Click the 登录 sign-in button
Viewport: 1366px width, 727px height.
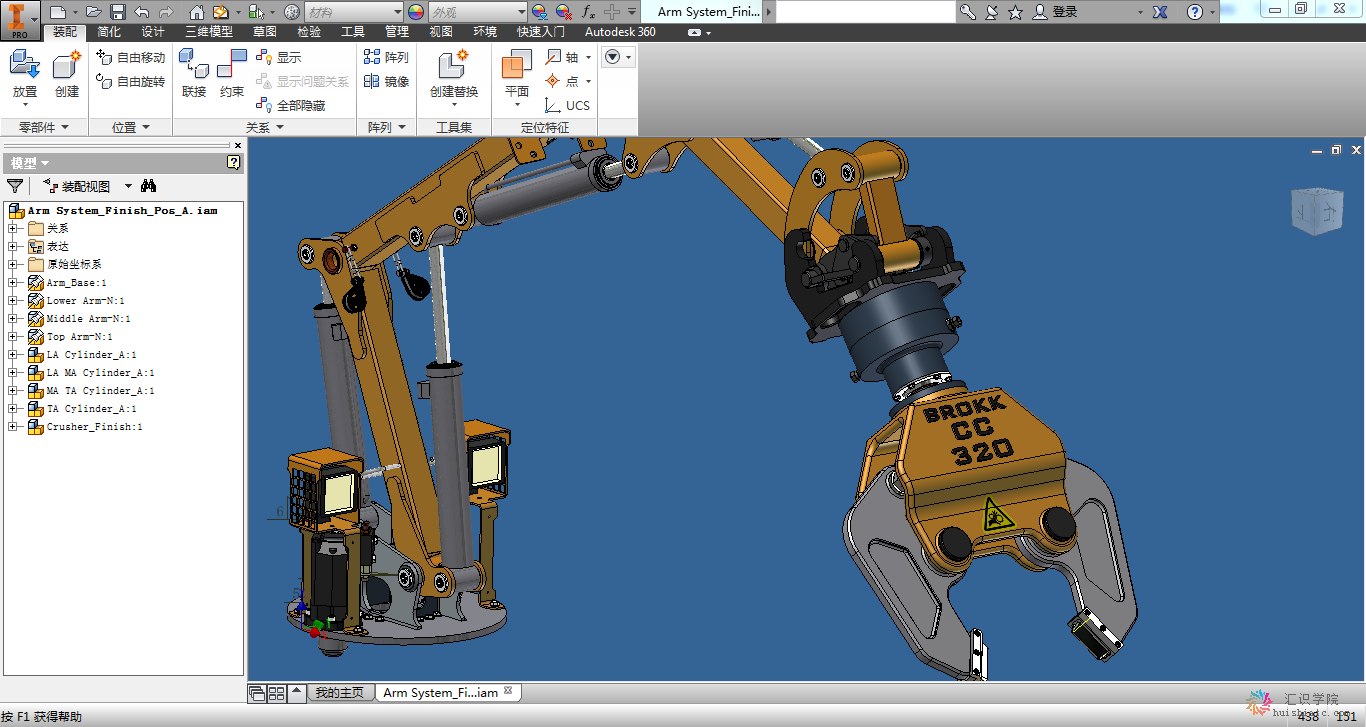click(1056, 12)
